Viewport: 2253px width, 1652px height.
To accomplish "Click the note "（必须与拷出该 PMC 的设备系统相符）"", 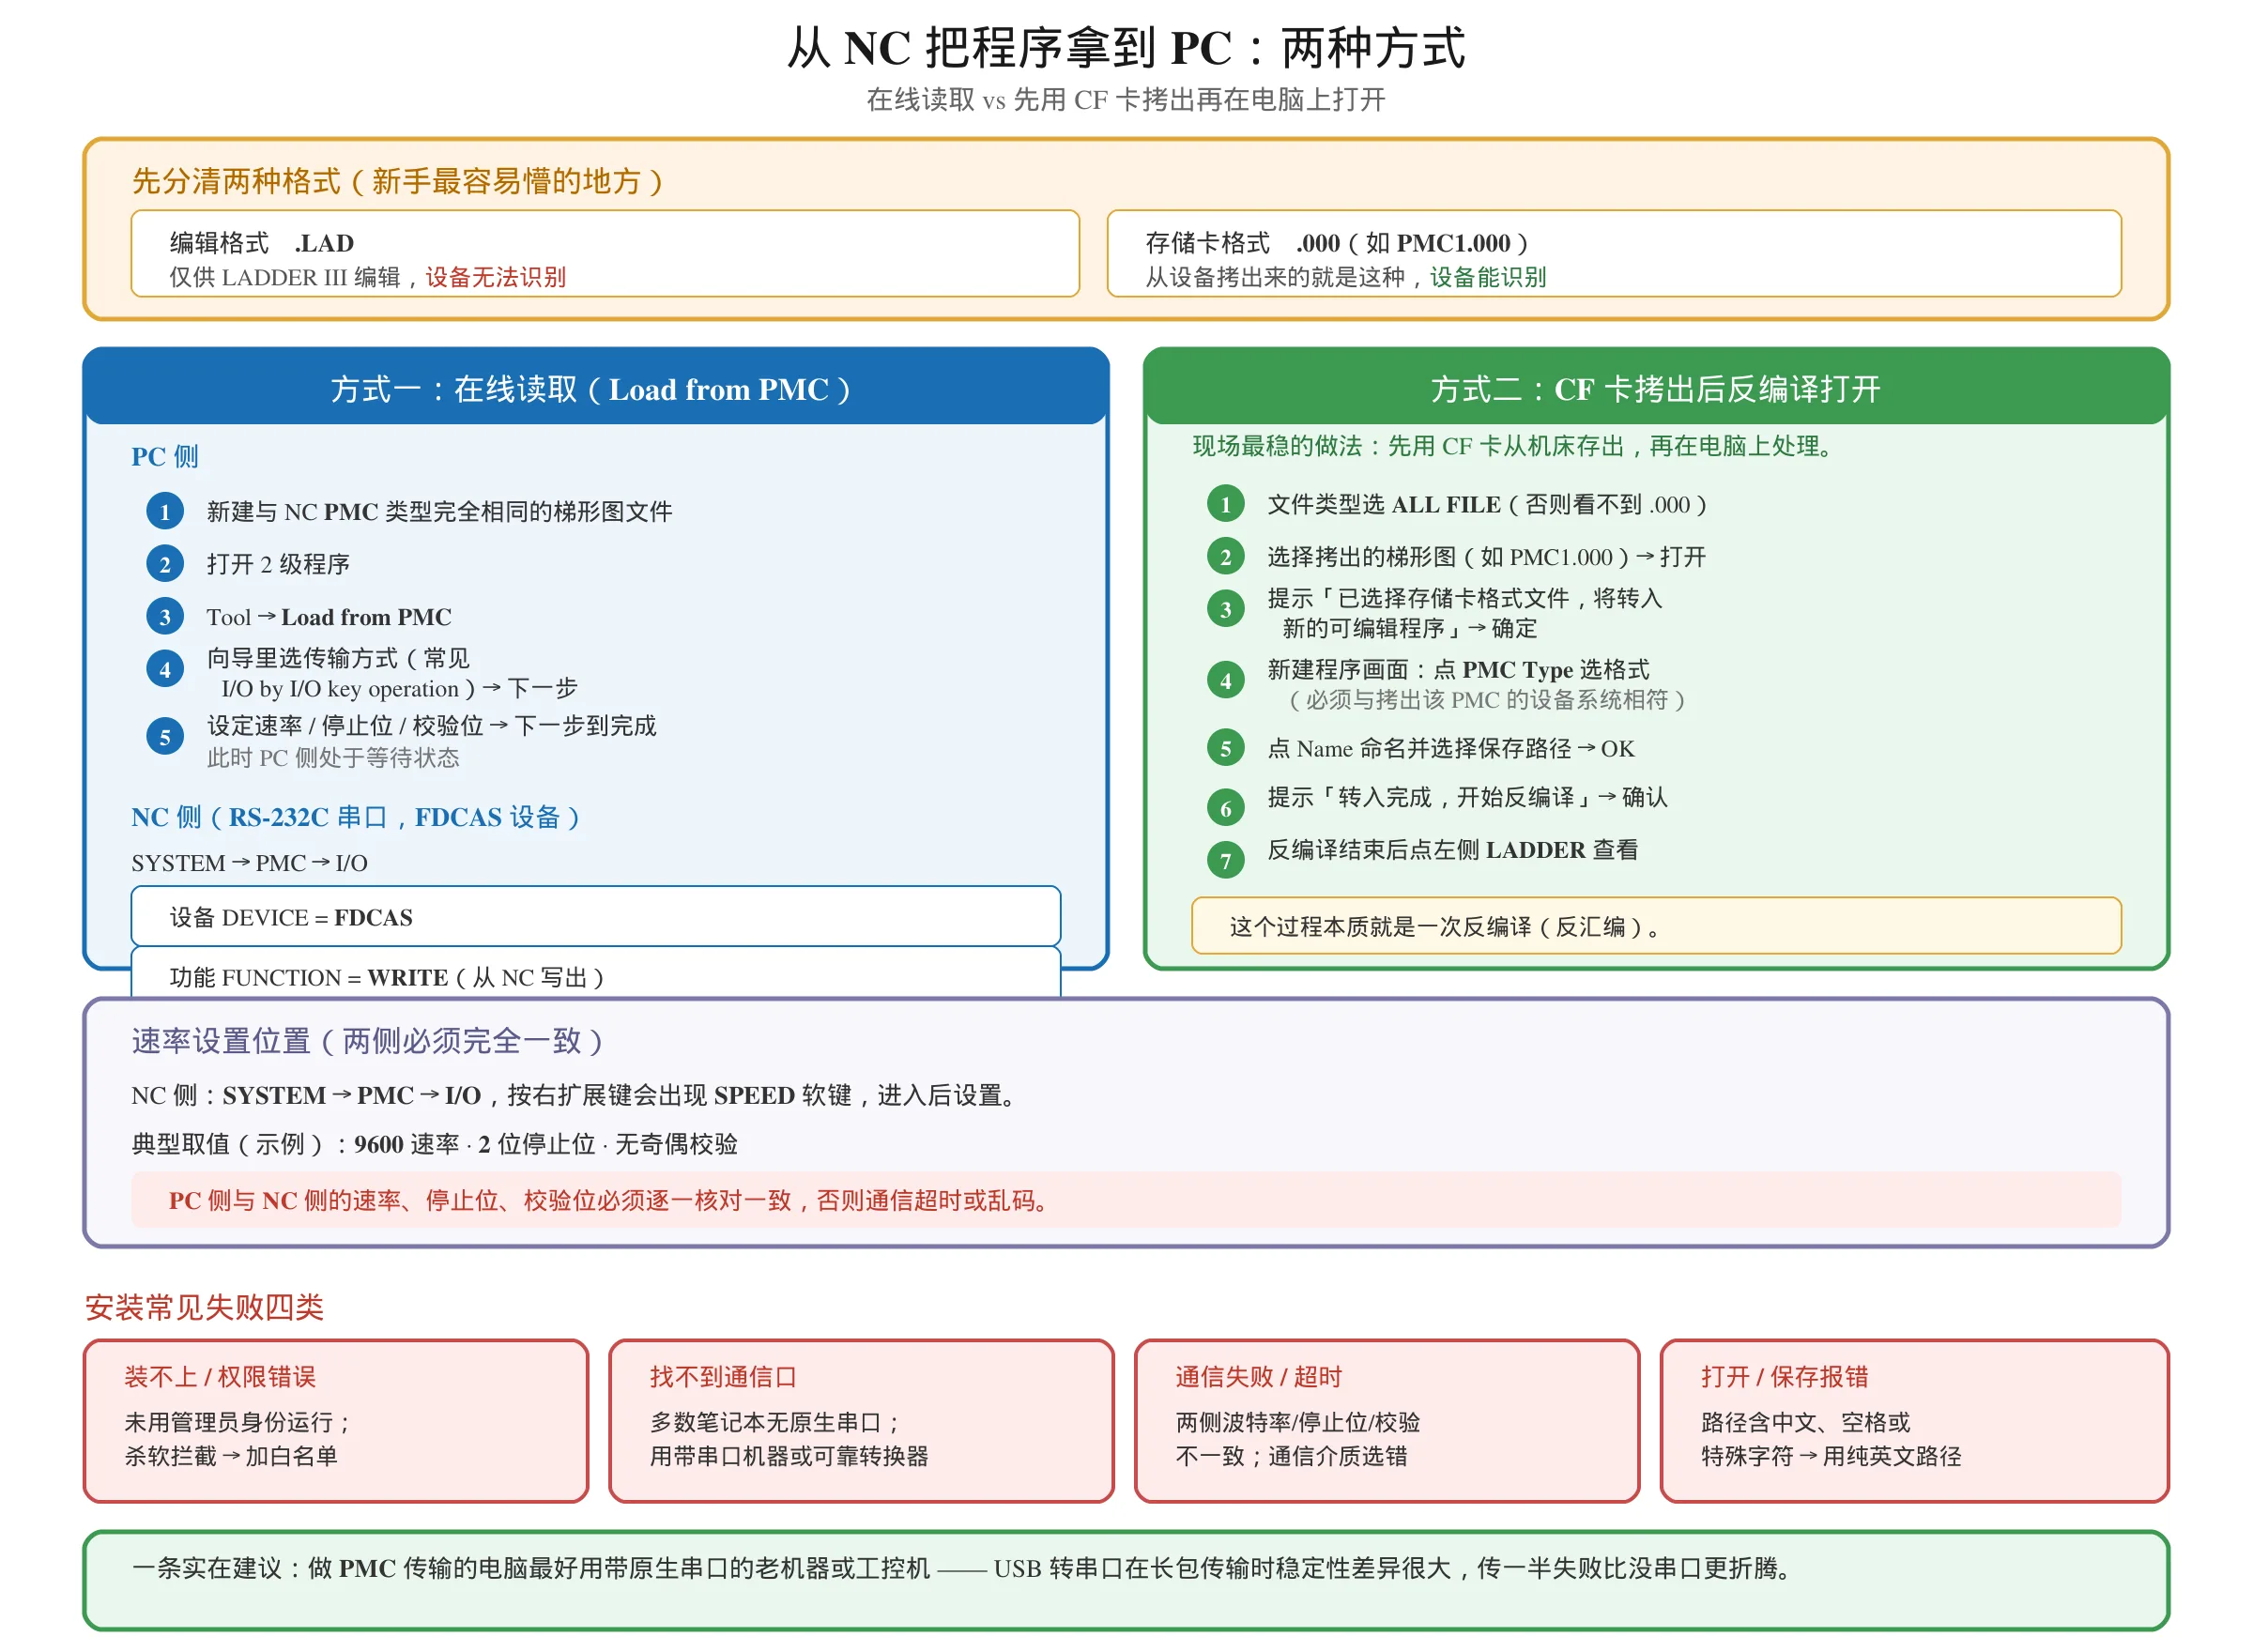I will [1485, 700].
